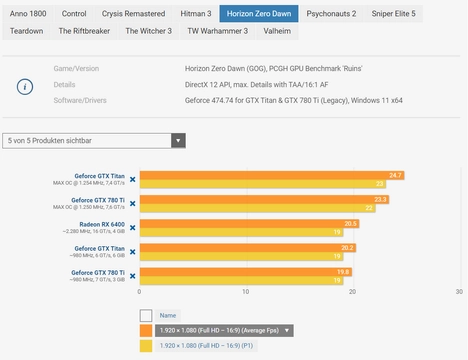The image size is (468, 360).
Task: Click the Geforce GTX 780 Ti 3 GiB label
Action: (x=98, y=272)
